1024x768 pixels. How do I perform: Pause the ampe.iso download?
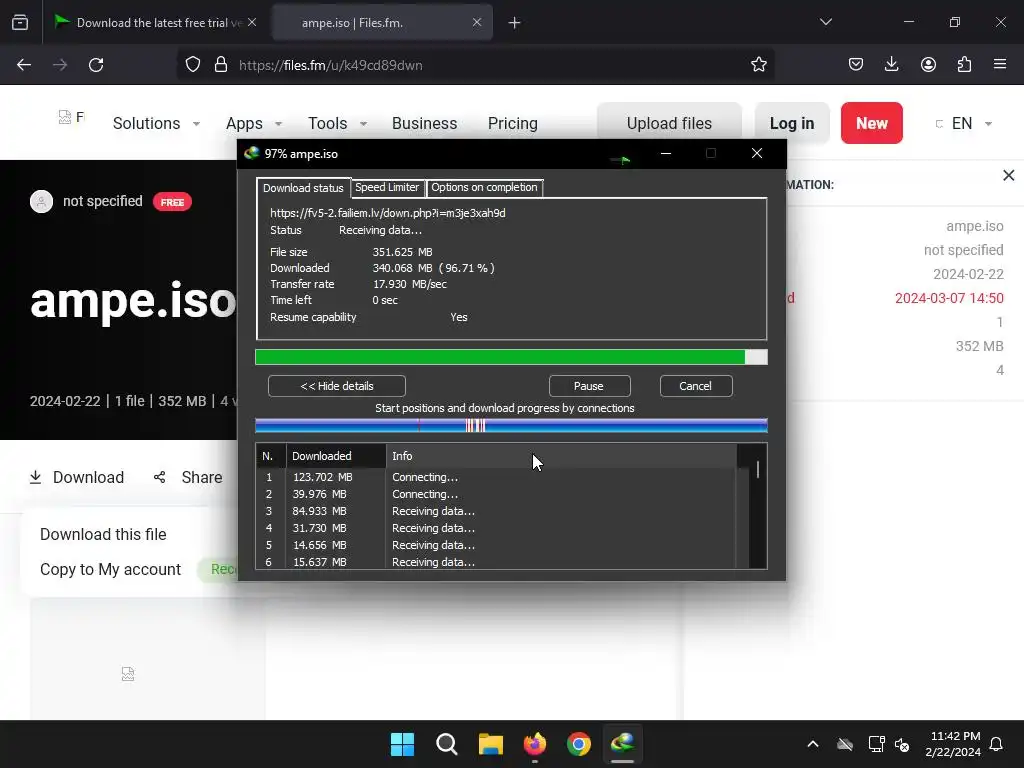589,386
